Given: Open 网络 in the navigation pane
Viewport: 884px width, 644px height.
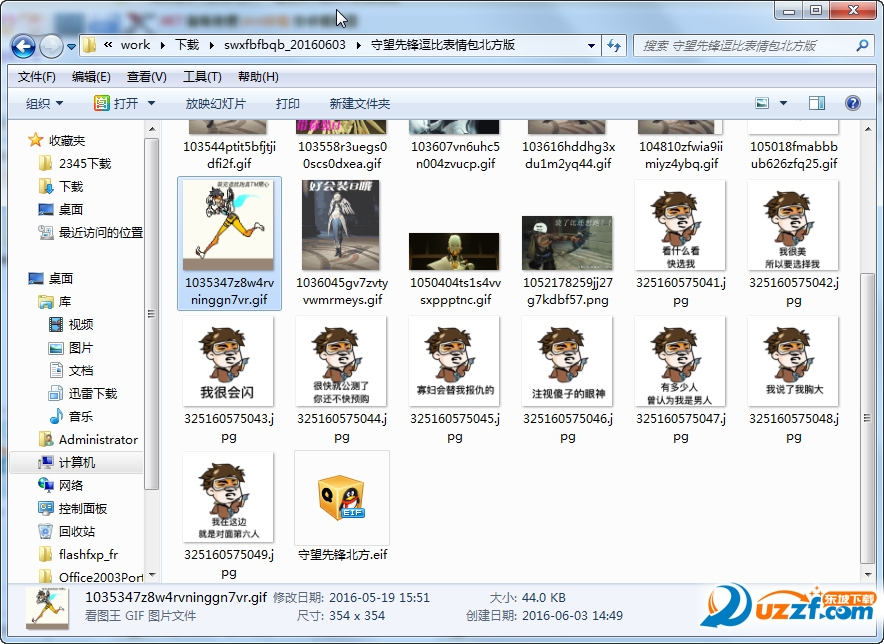Looking at the screenshot, I should click(x=61, y=486).
